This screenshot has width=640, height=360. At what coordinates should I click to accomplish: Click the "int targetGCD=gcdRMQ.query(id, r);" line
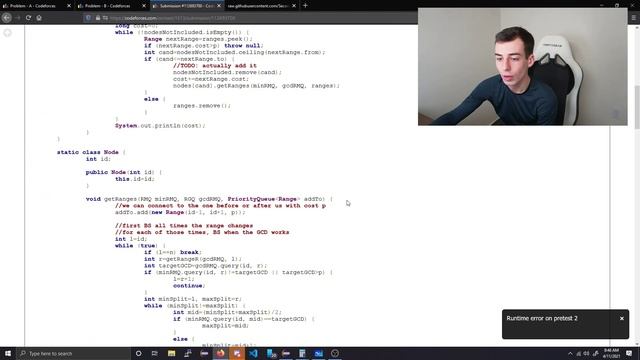[x=205, y=266]
